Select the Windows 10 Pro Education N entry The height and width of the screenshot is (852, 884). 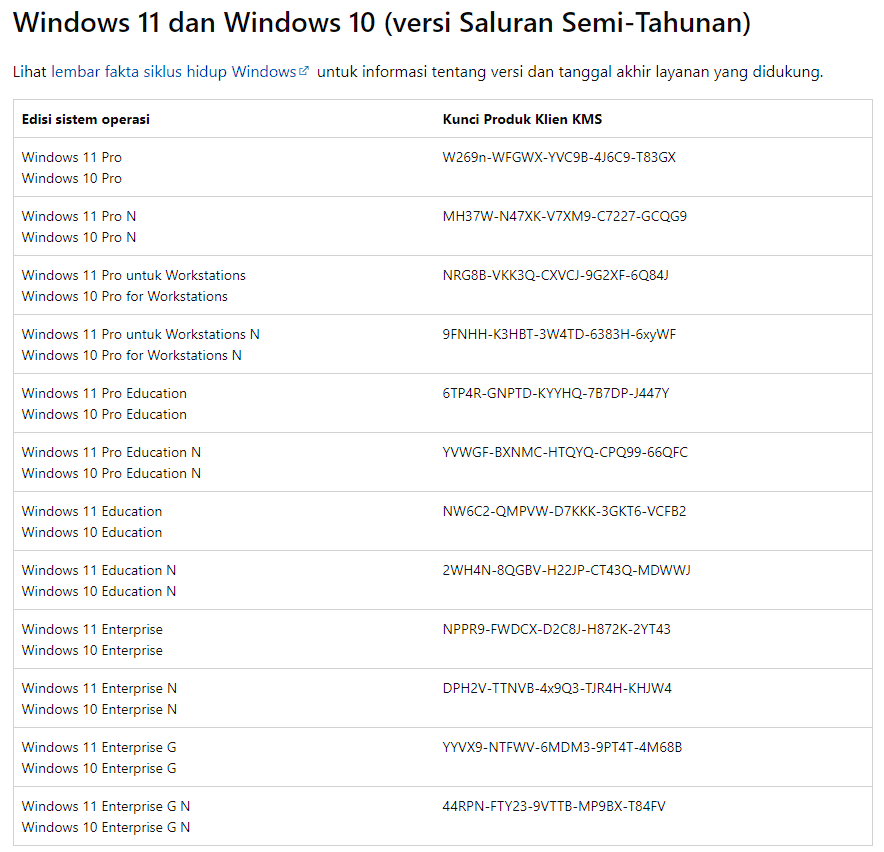pos(110,473)
